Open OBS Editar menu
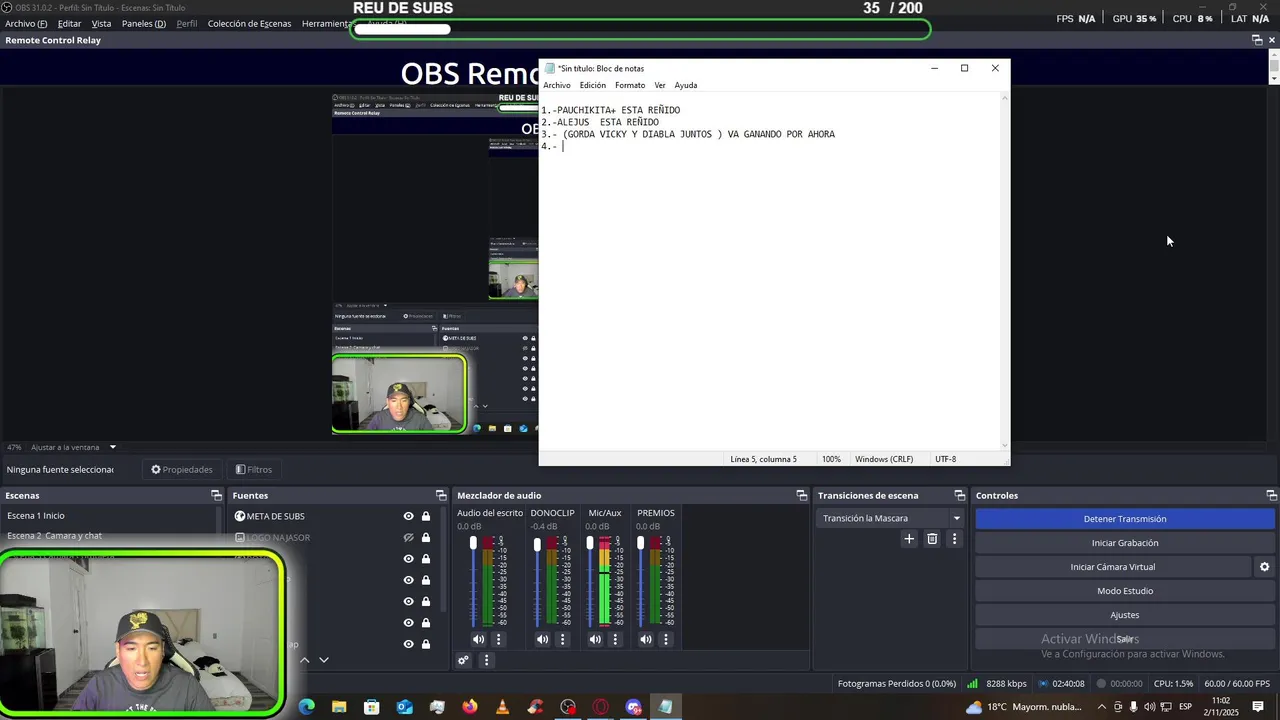 (69, 23)
